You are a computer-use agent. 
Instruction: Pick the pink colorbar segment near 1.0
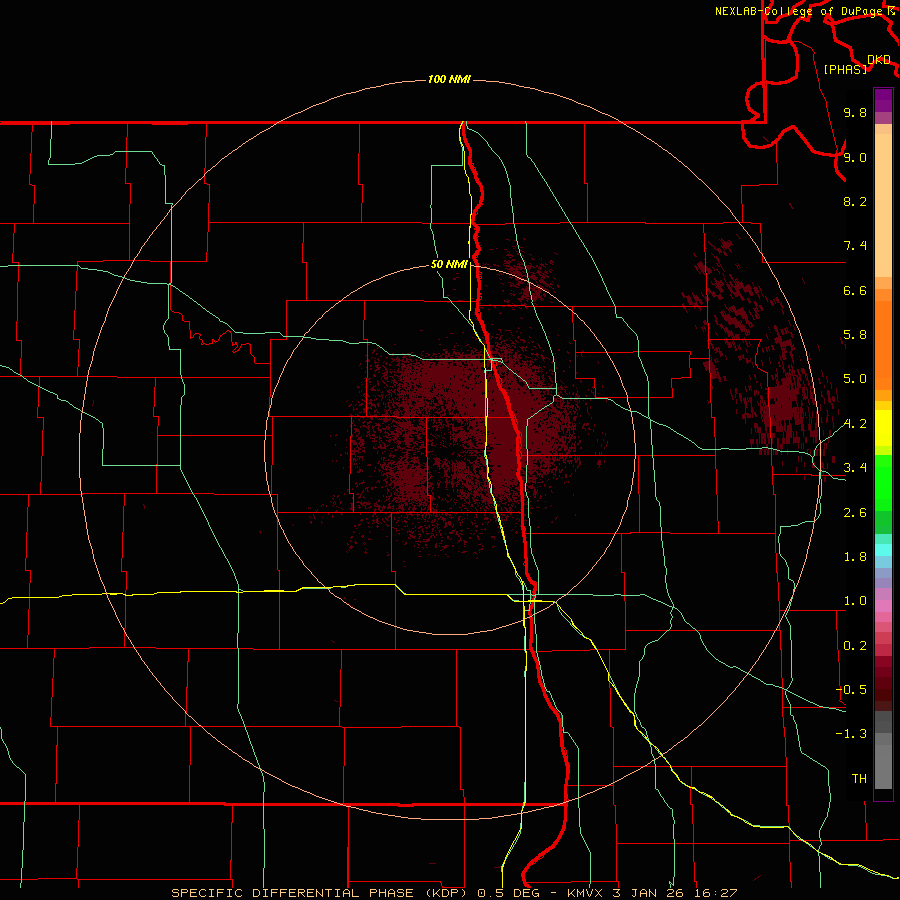coord(883,606)
